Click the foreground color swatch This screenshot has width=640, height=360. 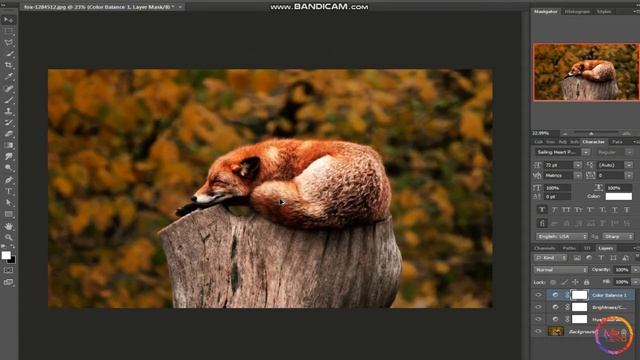[6, 255]
